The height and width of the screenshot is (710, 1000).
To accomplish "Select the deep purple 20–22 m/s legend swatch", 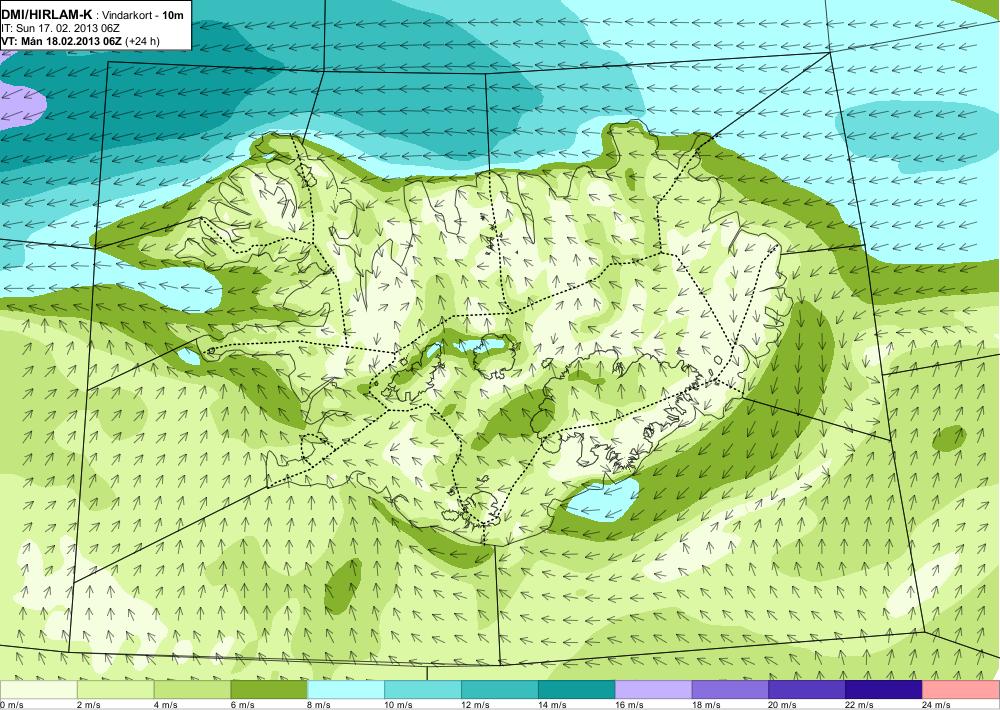I will [x=807, y=690].
